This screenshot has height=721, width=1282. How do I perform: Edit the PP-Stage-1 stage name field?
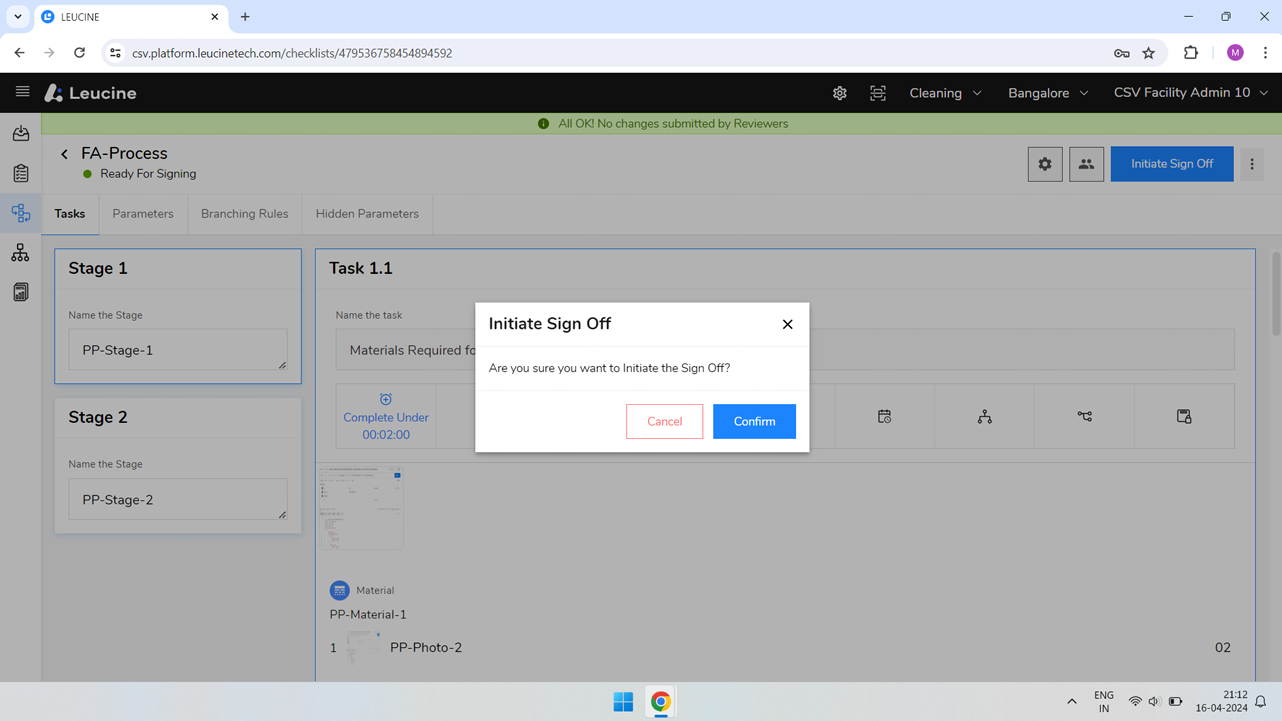(x=178, y=350)
